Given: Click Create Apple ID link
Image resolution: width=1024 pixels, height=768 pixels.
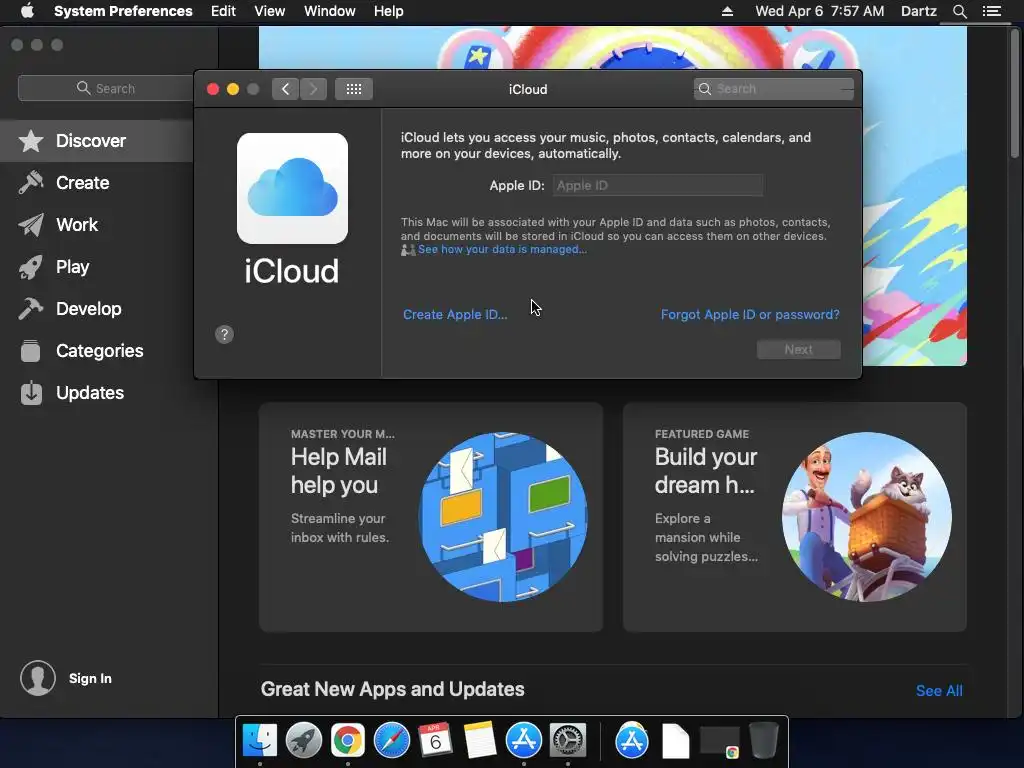Looking at the screenshot, I should pos(455,315).
